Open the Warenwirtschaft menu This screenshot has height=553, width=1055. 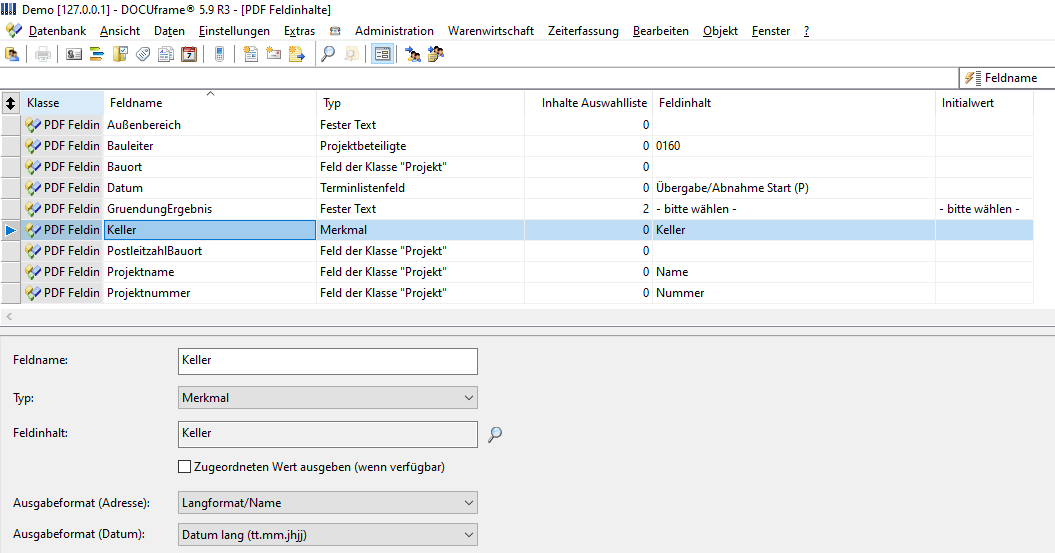tap(491, 31)
